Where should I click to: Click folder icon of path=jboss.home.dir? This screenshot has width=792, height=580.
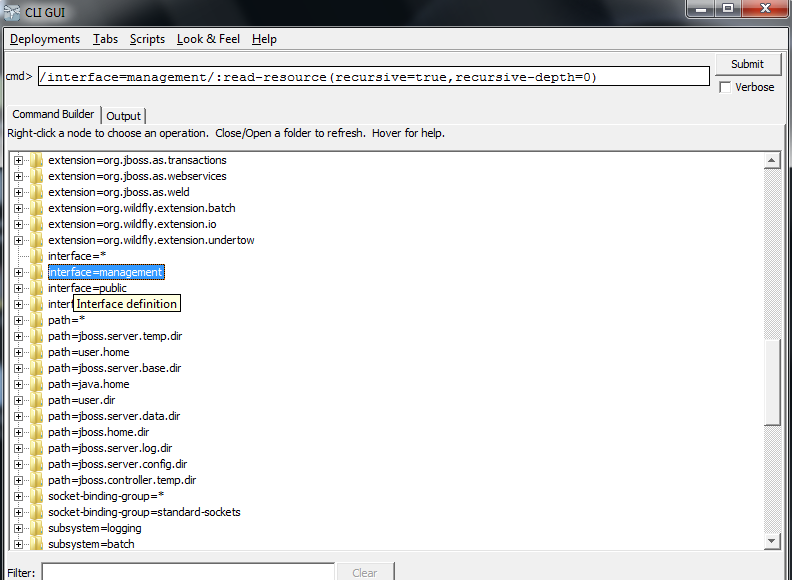click(36, 432)
